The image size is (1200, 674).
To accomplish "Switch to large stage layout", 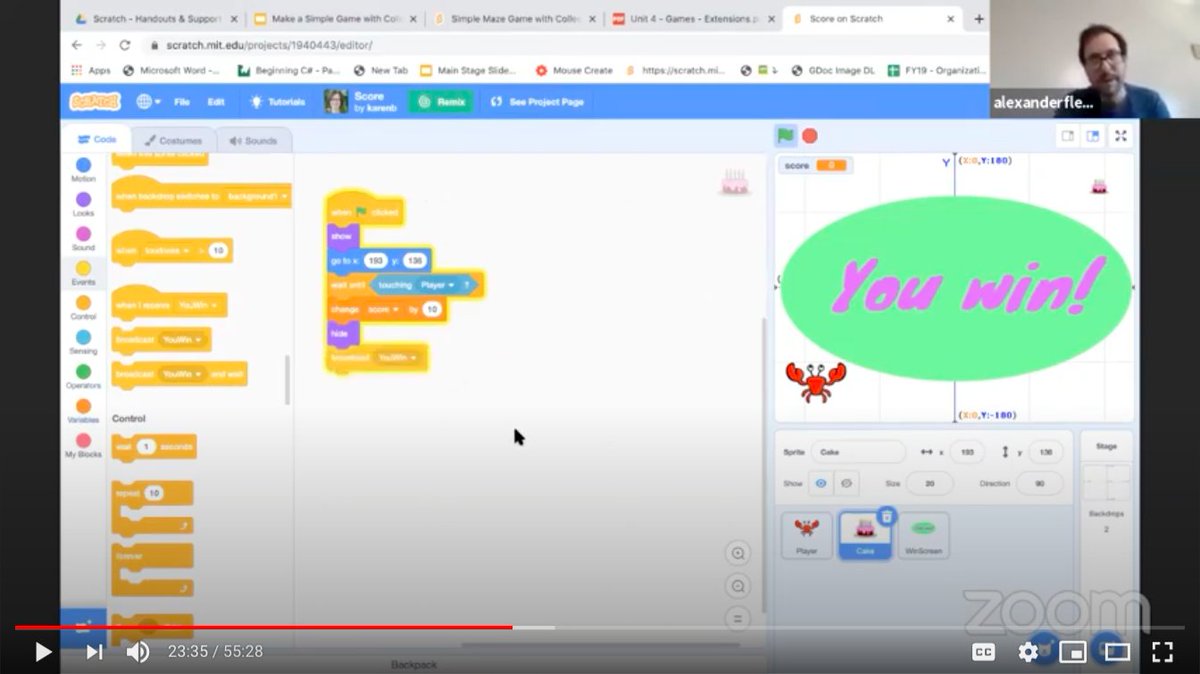I will pyautogui.click(x=1092, y=136).
